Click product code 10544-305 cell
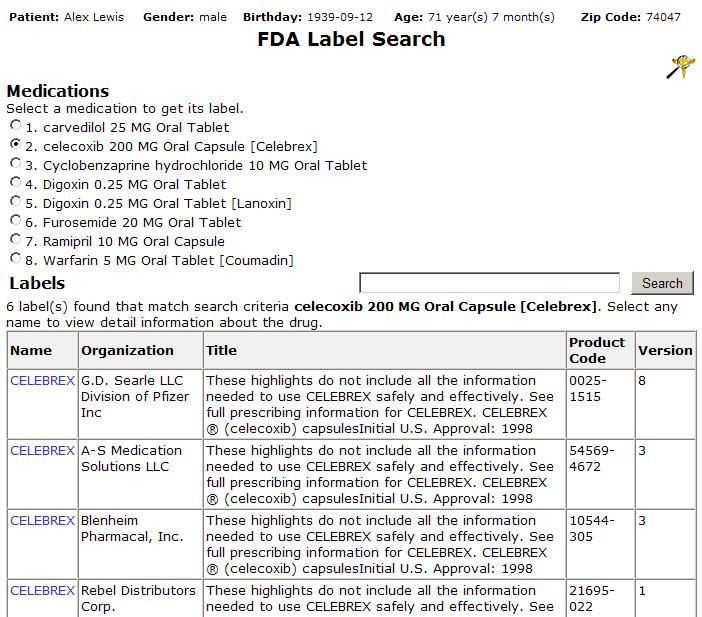The width and height of the screenshot is (702, 617). tap(600, 544)
